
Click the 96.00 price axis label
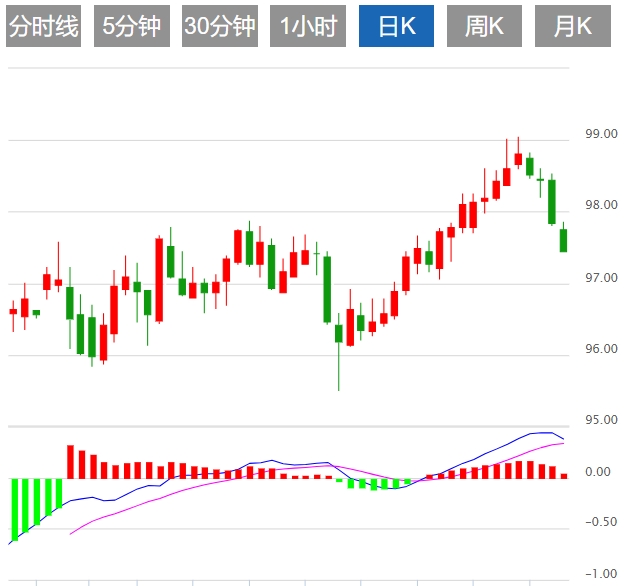coord(601,348)
